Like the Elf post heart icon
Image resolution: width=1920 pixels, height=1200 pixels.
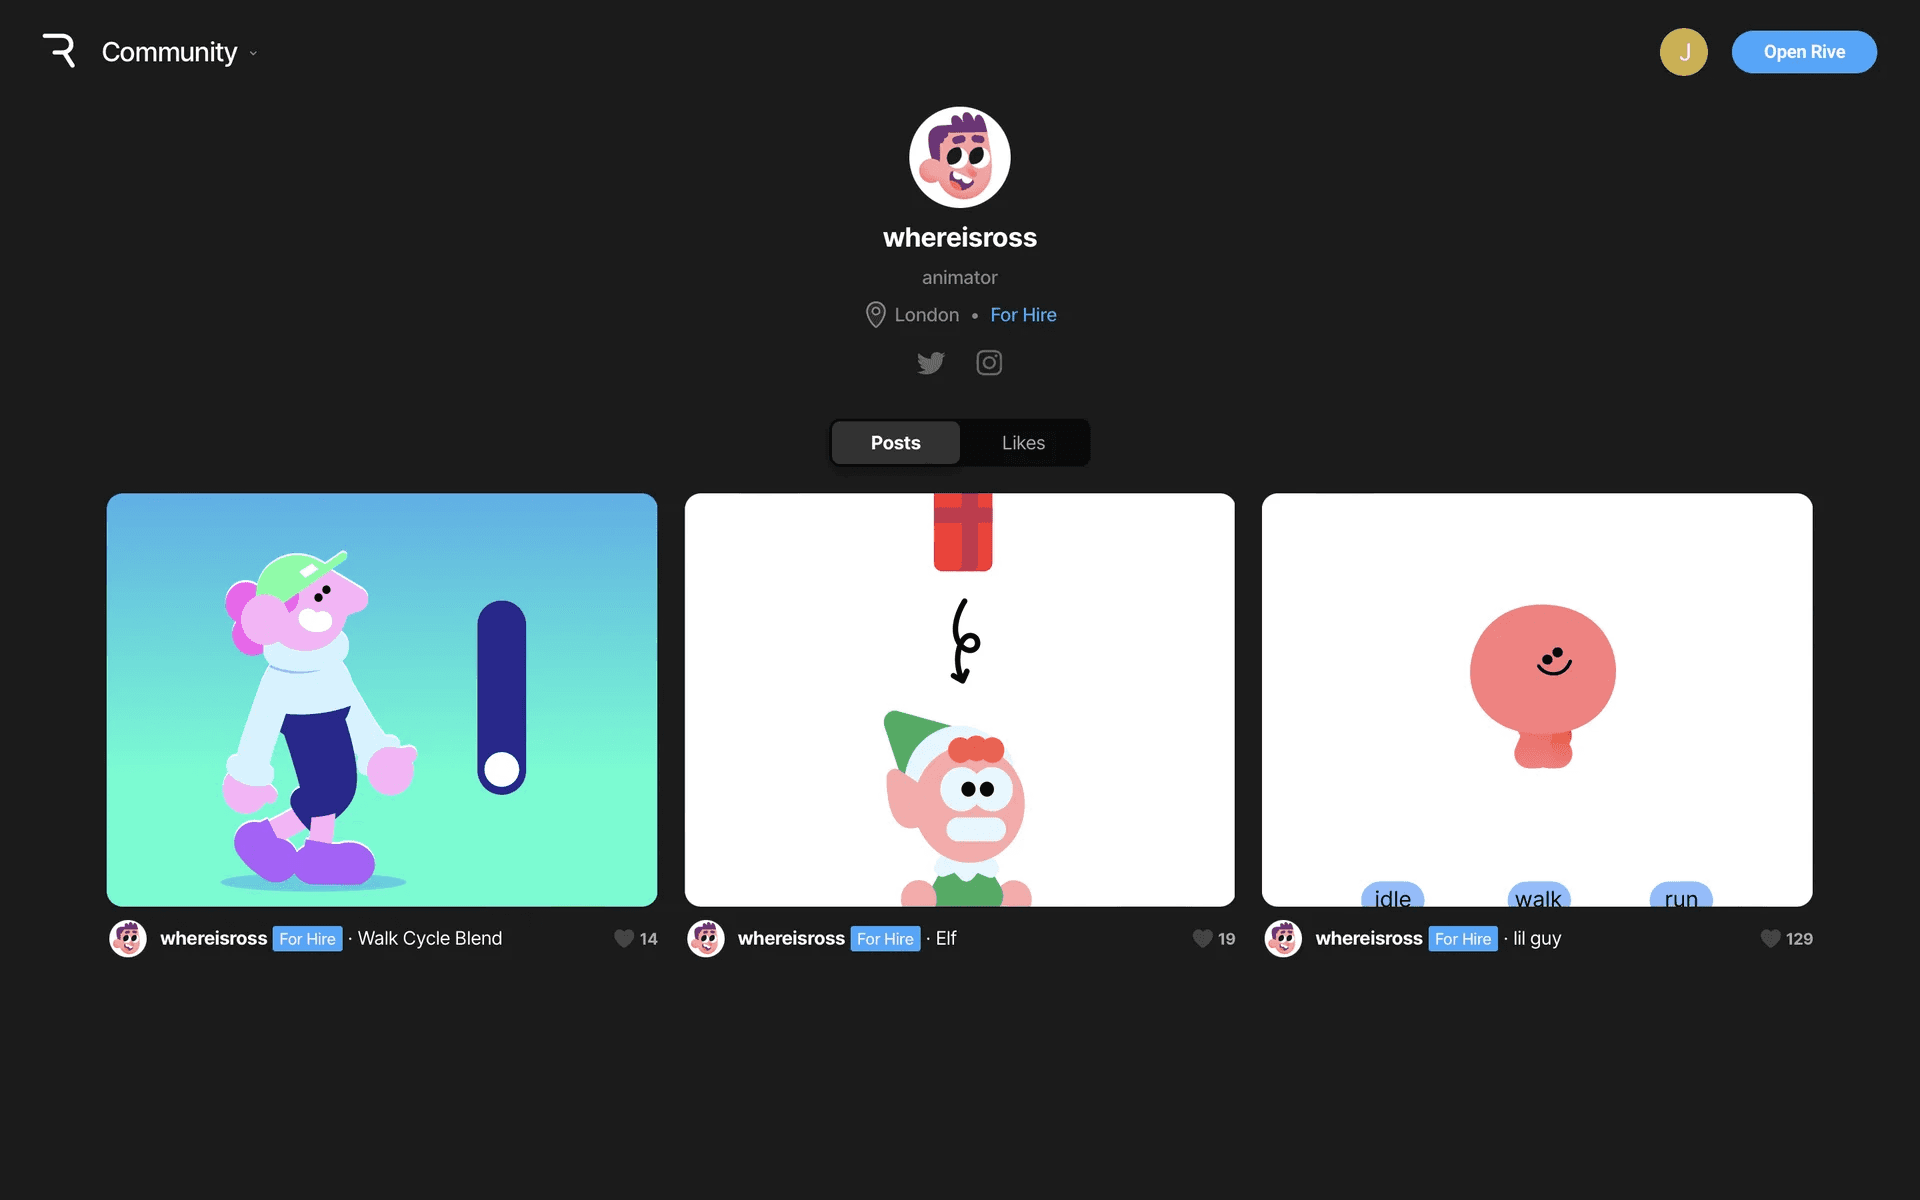pos(1202,938)
